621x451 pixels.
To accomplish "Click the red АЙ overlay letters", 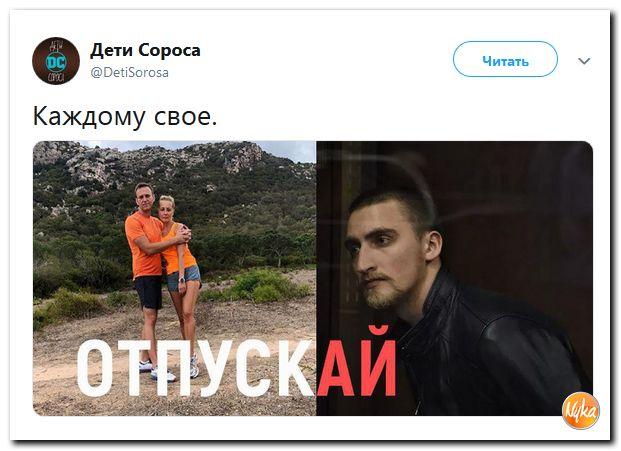I will click(x=357, y=361).
